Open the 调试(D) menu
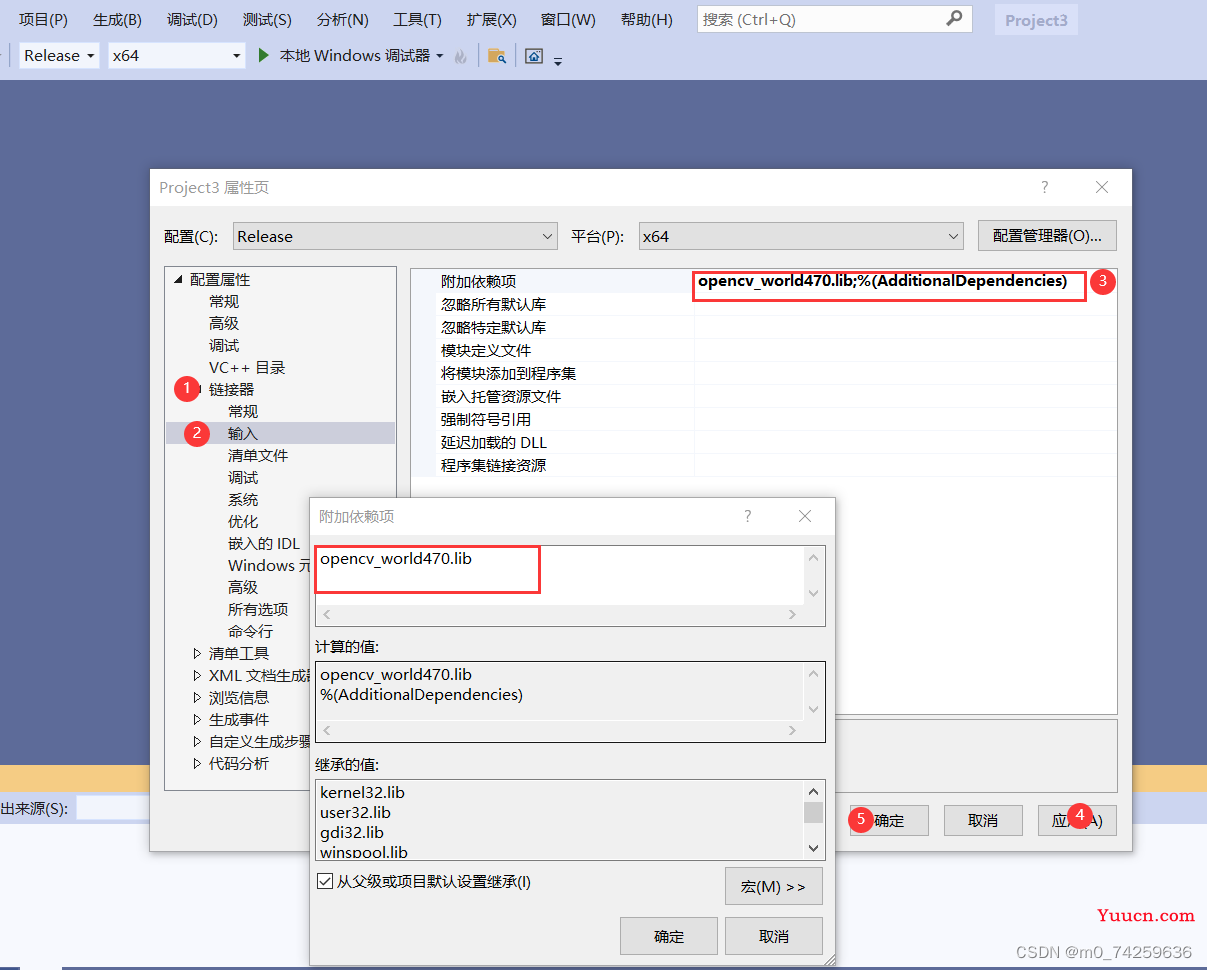The image size is (1207, 970). tap(192, 20)
